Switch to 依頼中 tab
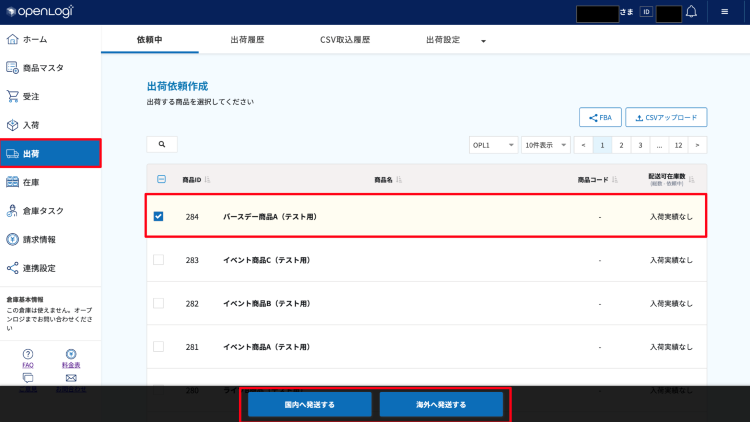Viewport: 750px width, 422px height. (150, 40)
